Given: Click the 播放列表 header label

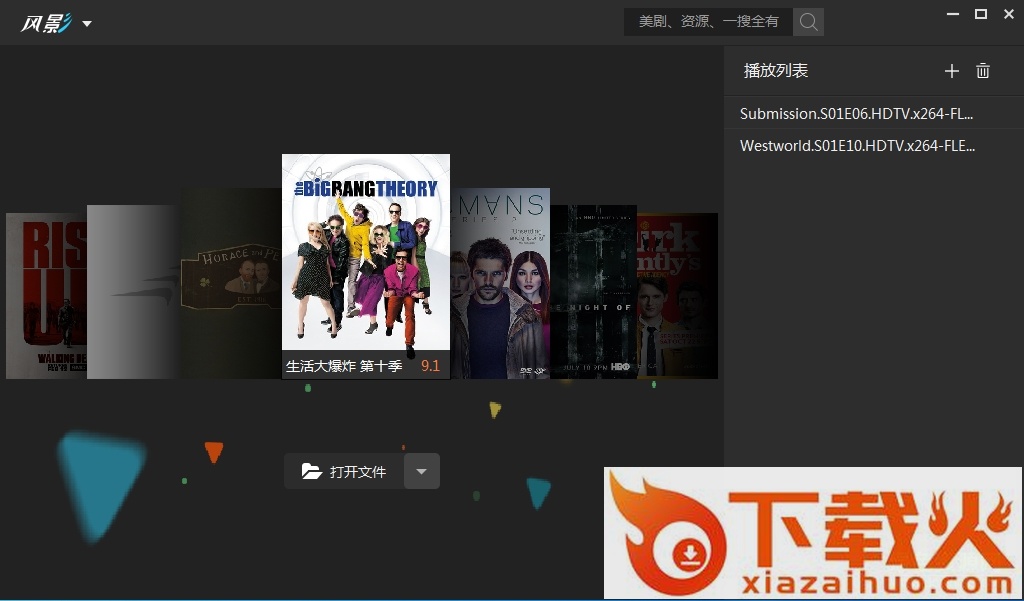Looking at the screenshot, I should pos(776,71).
